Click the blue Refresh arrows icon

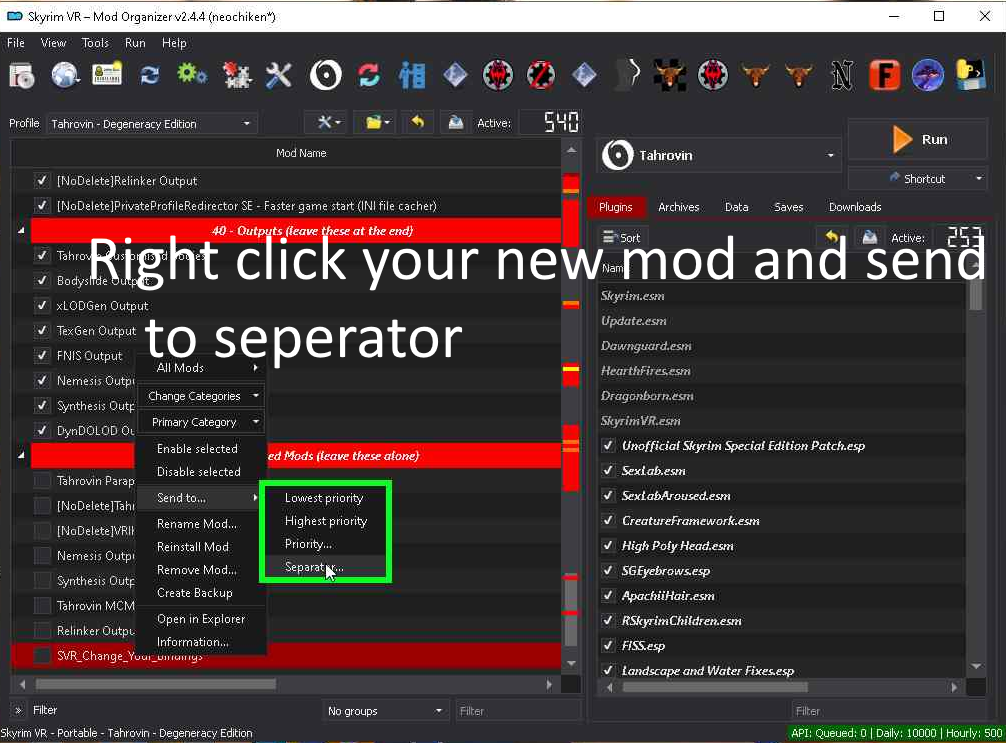[150, 75]
